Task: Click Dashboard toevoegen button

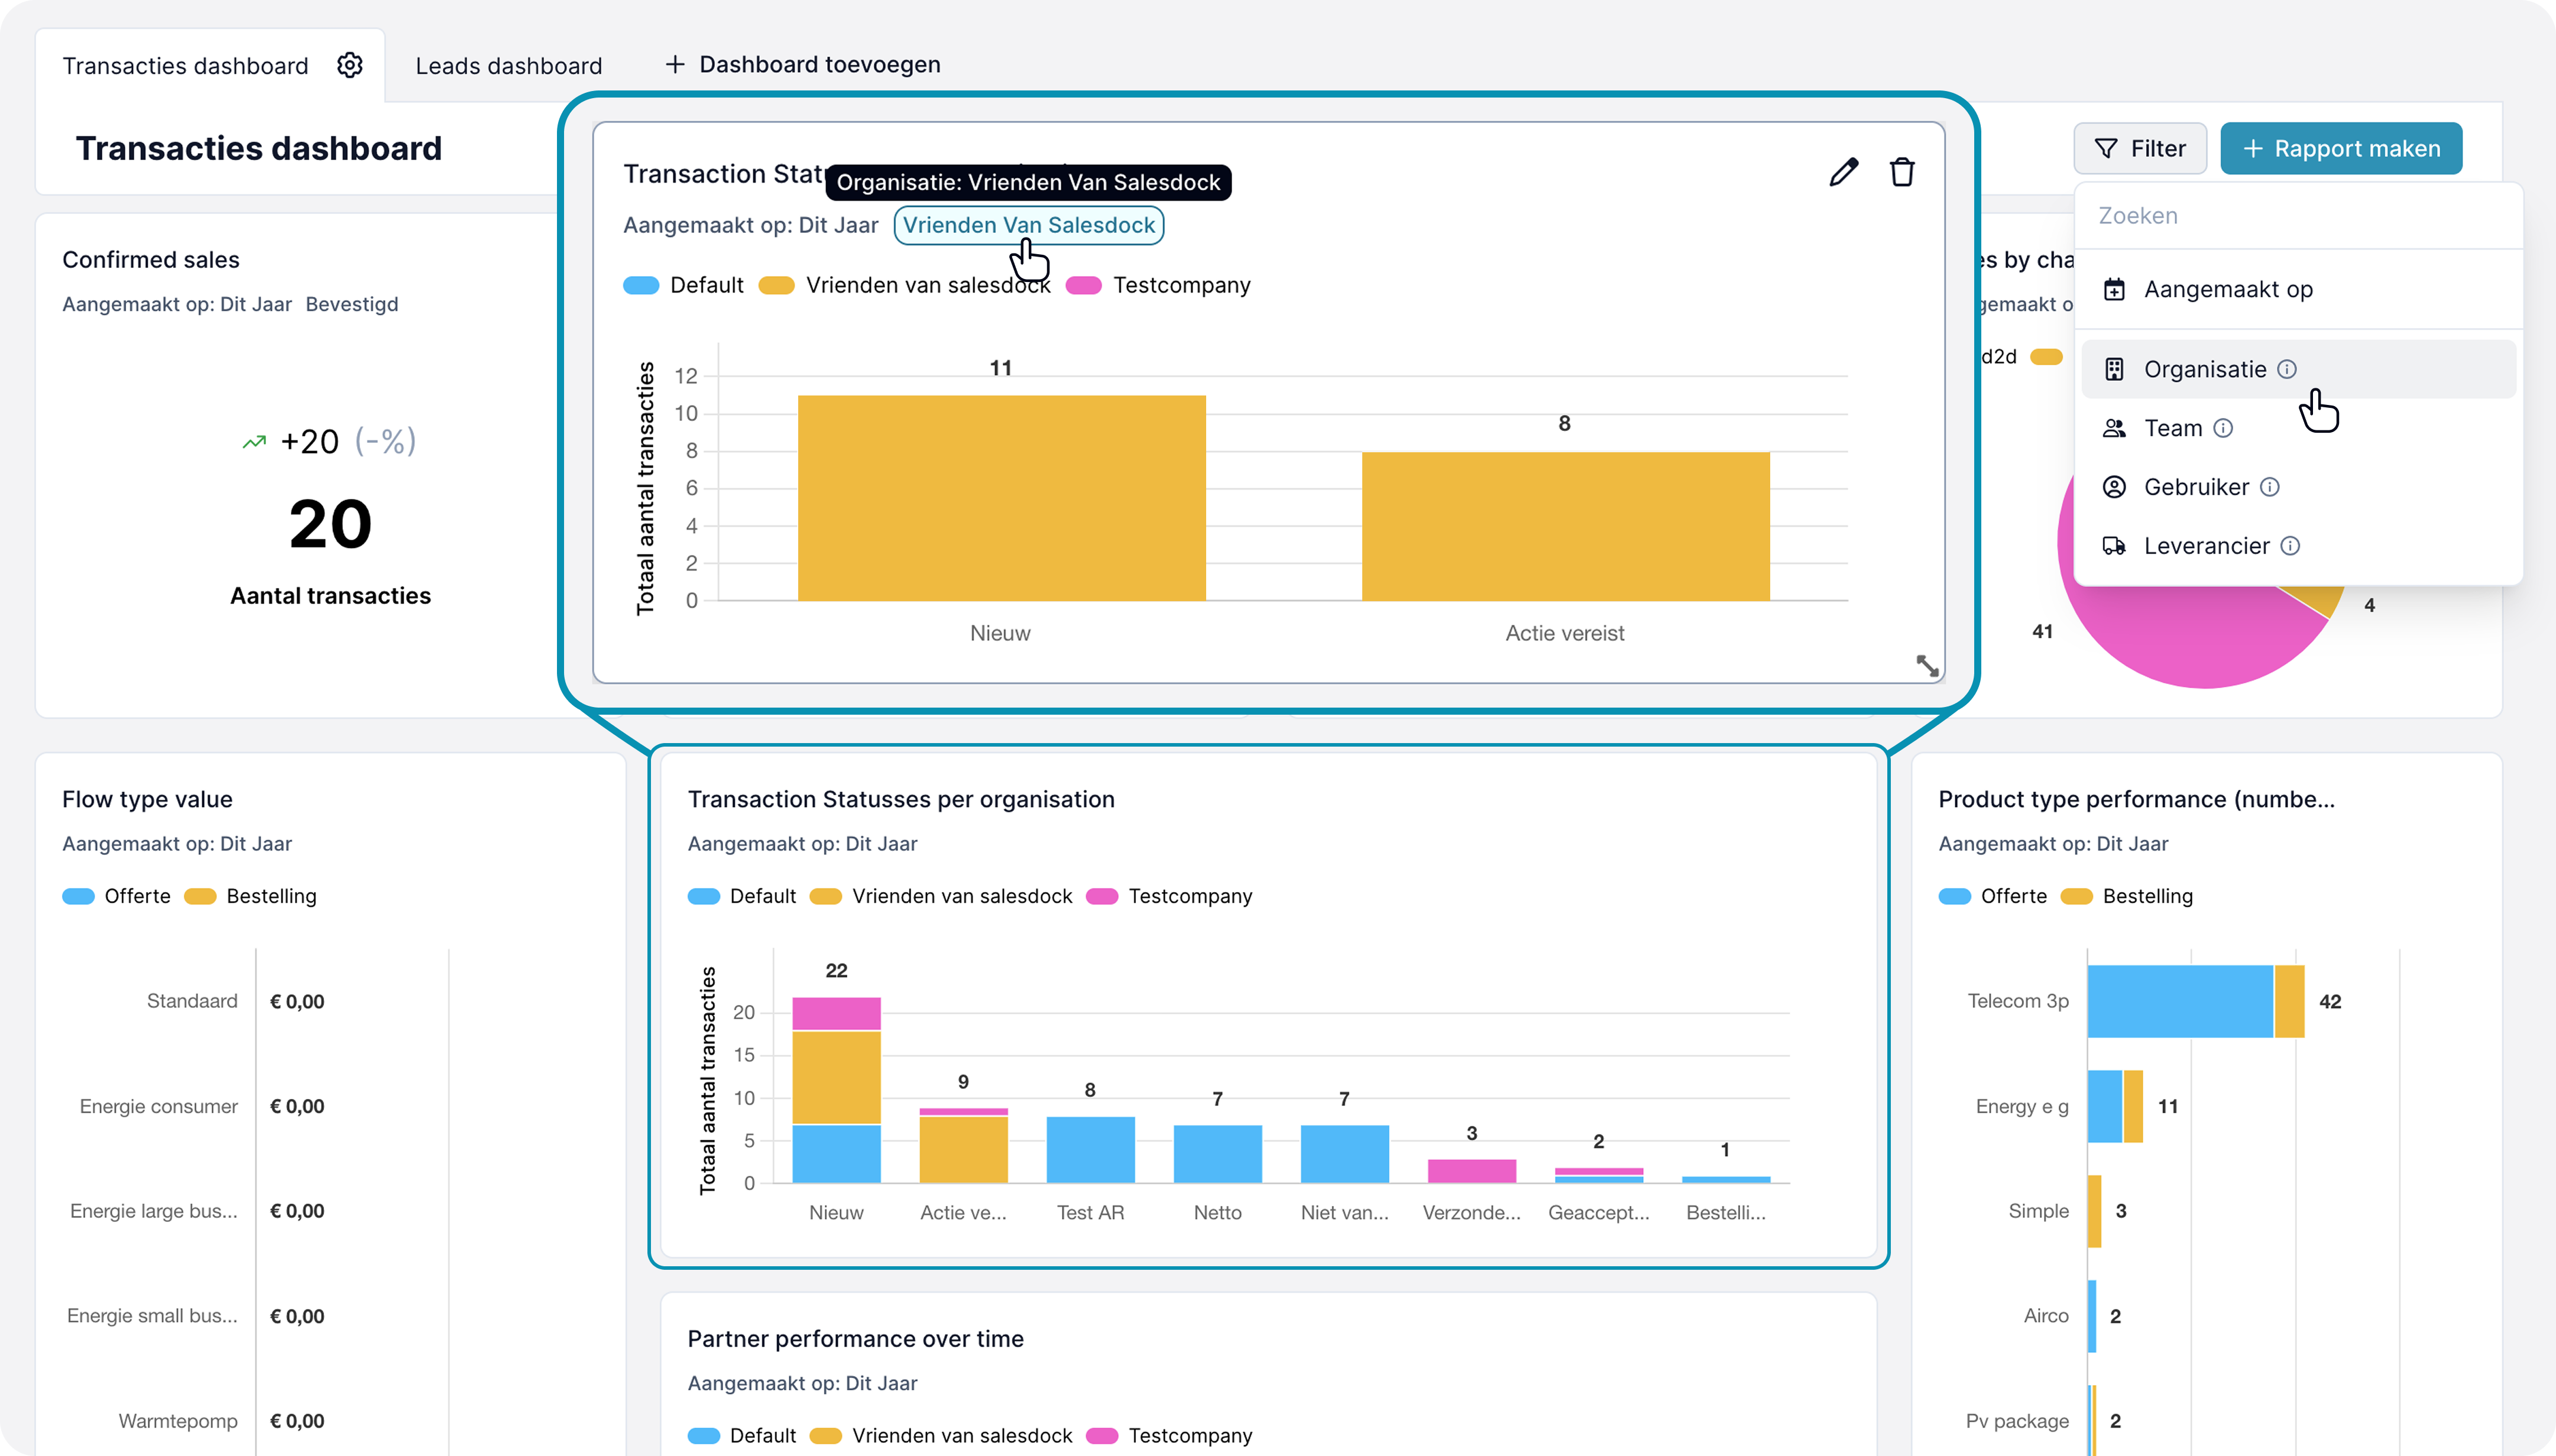Action: click(803, 65)
